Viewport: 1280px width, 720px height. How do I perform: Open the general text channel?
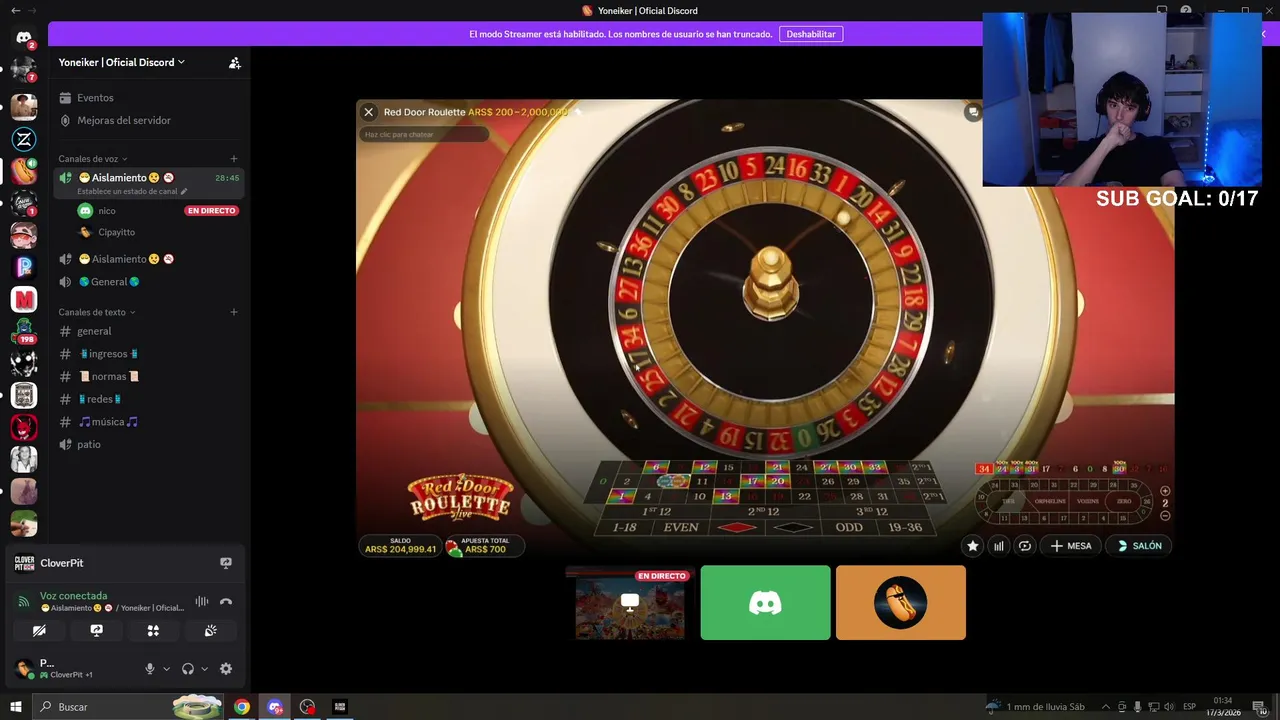pyautogui.click(x=148, y=331)
